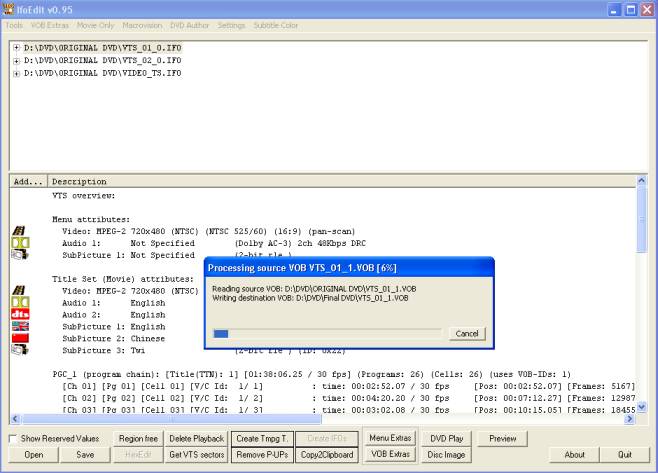Click the DVD Play button
The width and height of the screenshot is (658, 473).
pos(446,439)
